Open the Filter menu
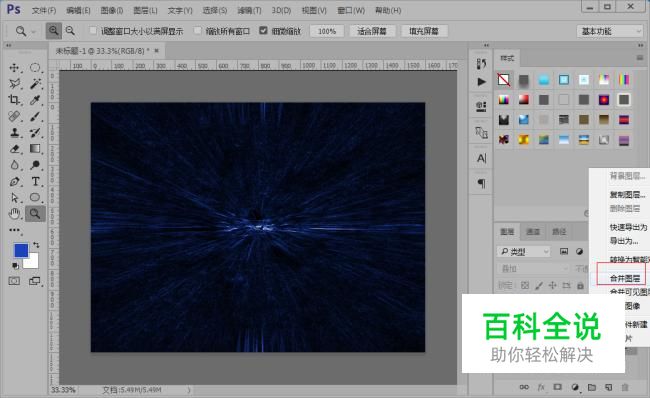This screenshot has height=398, width=650. coord(249,10)
